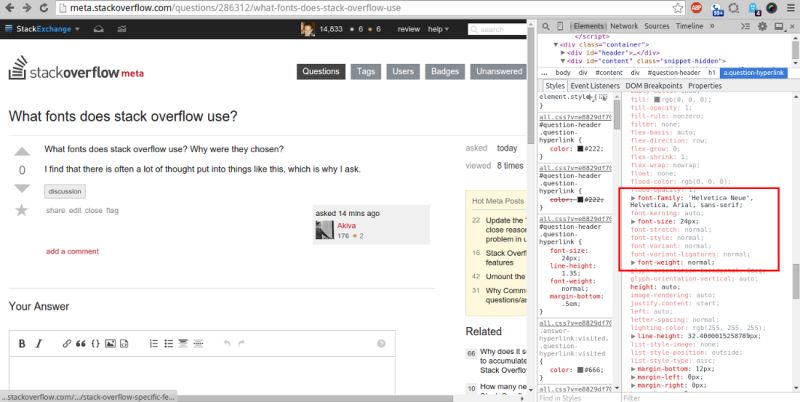Screen dimensions: 800x402
Task: Select body in the DevTools breadcrumb
Action: [563, 73]
